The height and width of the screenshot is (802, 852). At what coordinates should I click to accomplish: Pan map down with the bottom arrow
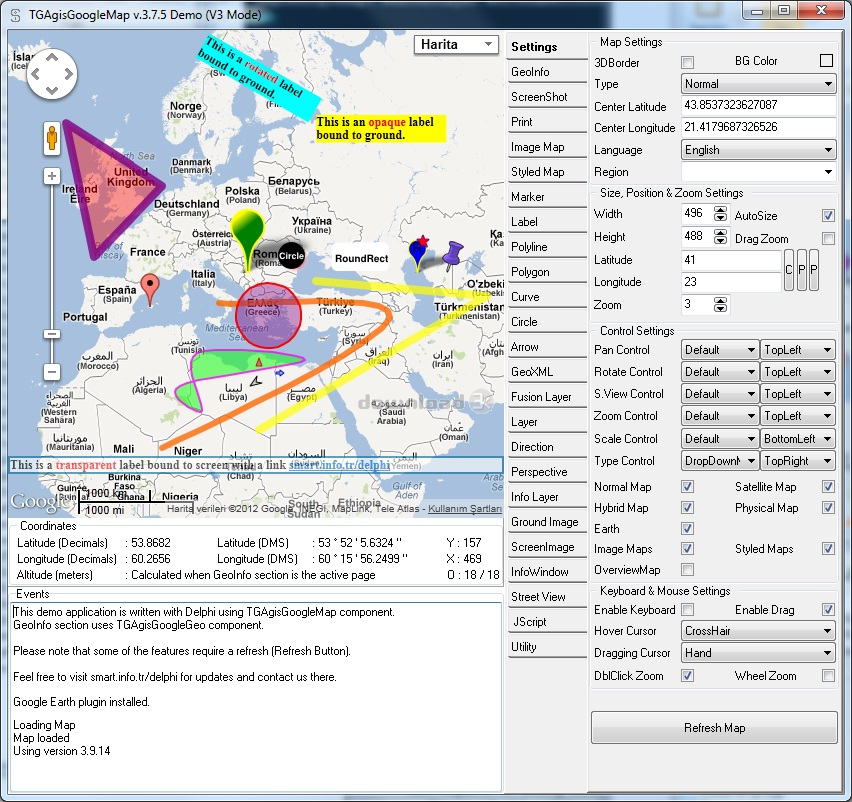(x=52, y=90)
